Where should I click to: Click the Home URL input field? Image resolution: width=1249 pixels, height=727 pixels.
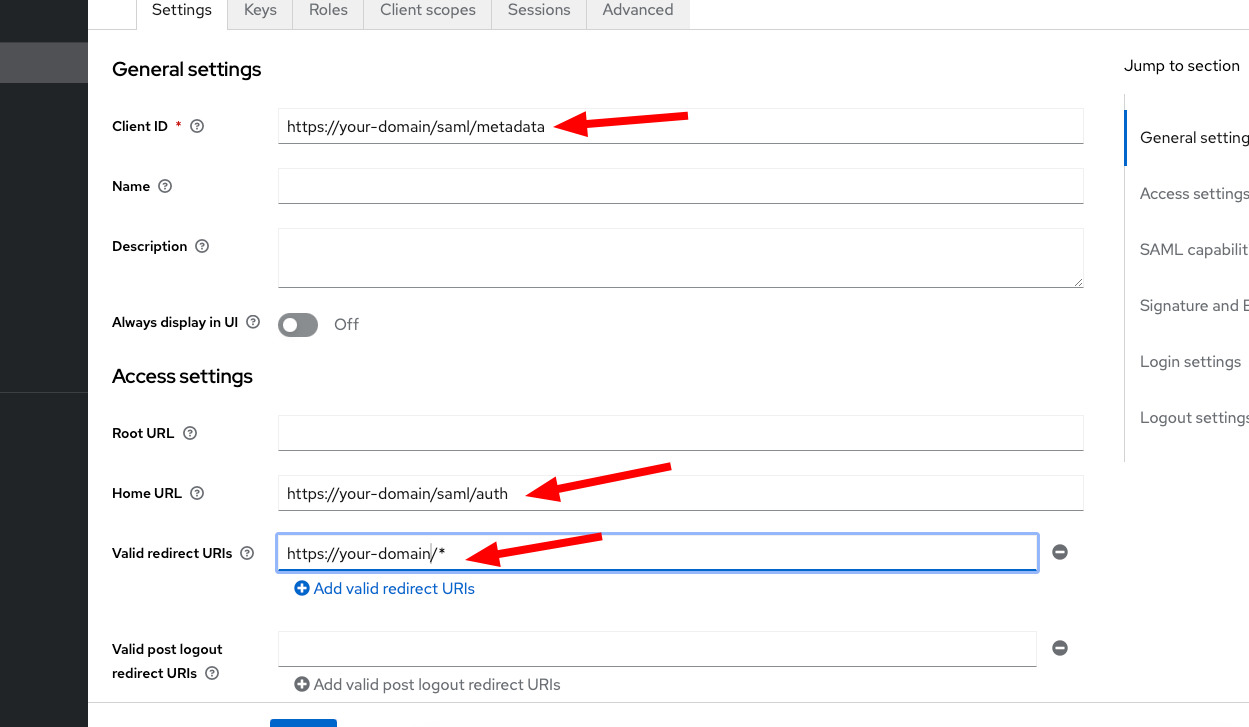(x=681, y=493)
